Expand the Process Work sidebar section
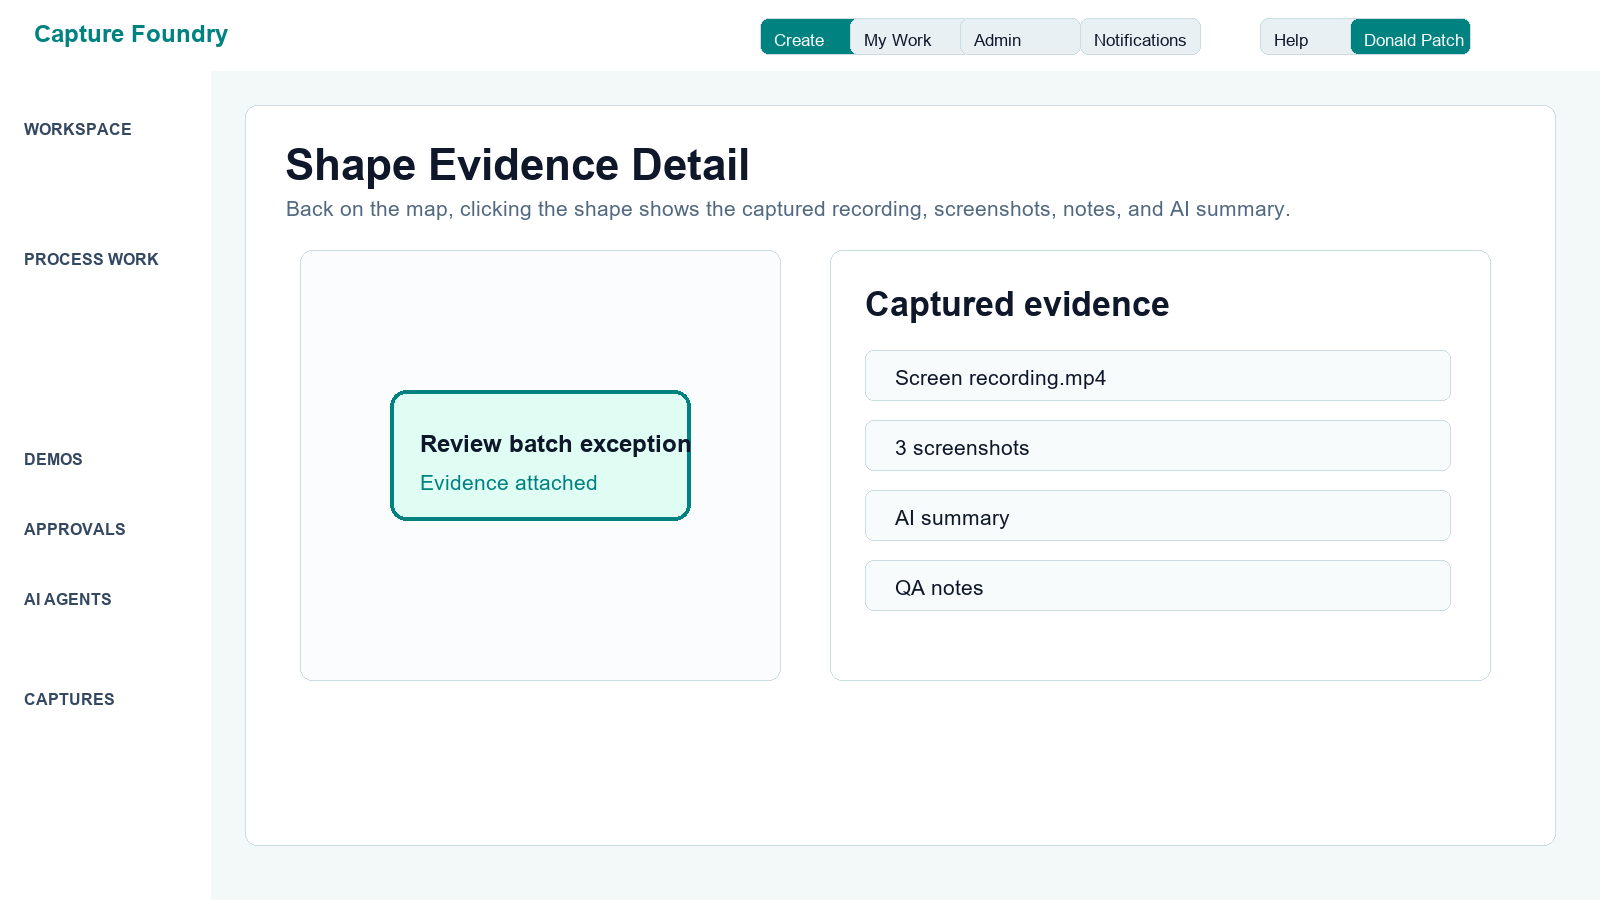 [91, 259]
